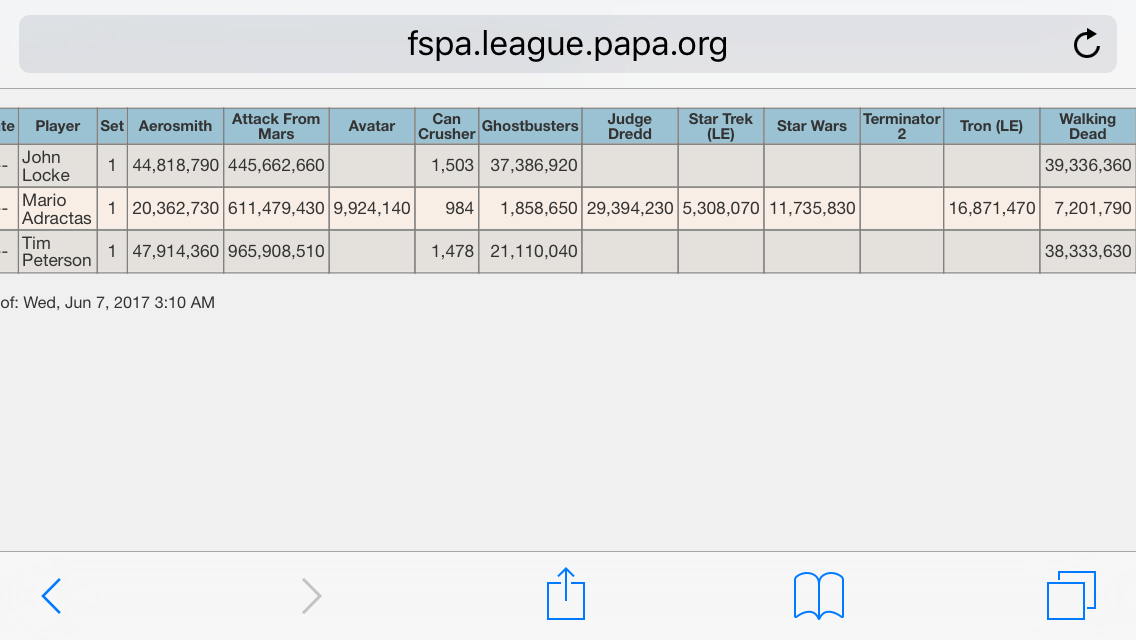Select the Aerosmith column header

(x=175, y=126)
